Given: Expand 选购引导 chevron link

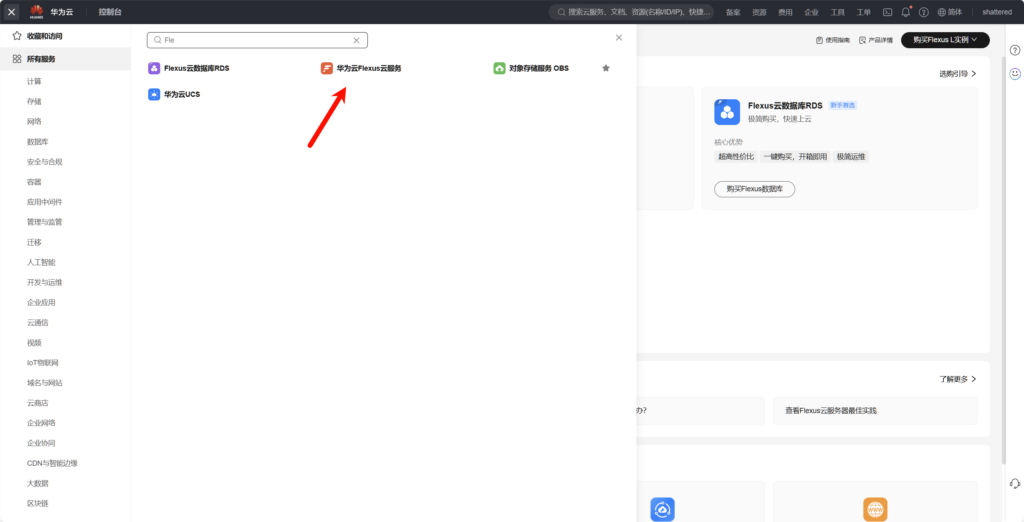Looking at the screenshot, I should [957, 74].
